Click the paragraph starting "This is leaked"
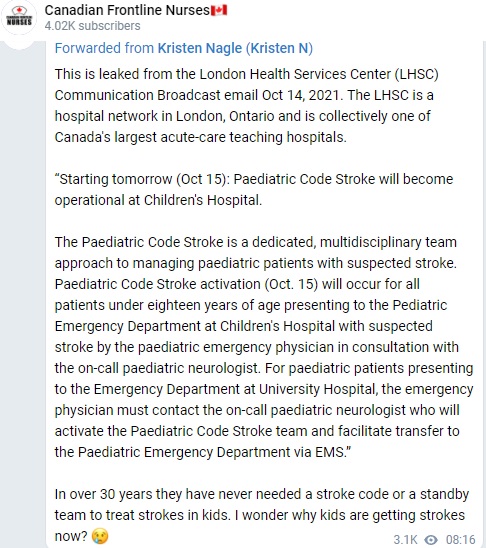Screen dimensions: 486x548 tap(246, 106)
